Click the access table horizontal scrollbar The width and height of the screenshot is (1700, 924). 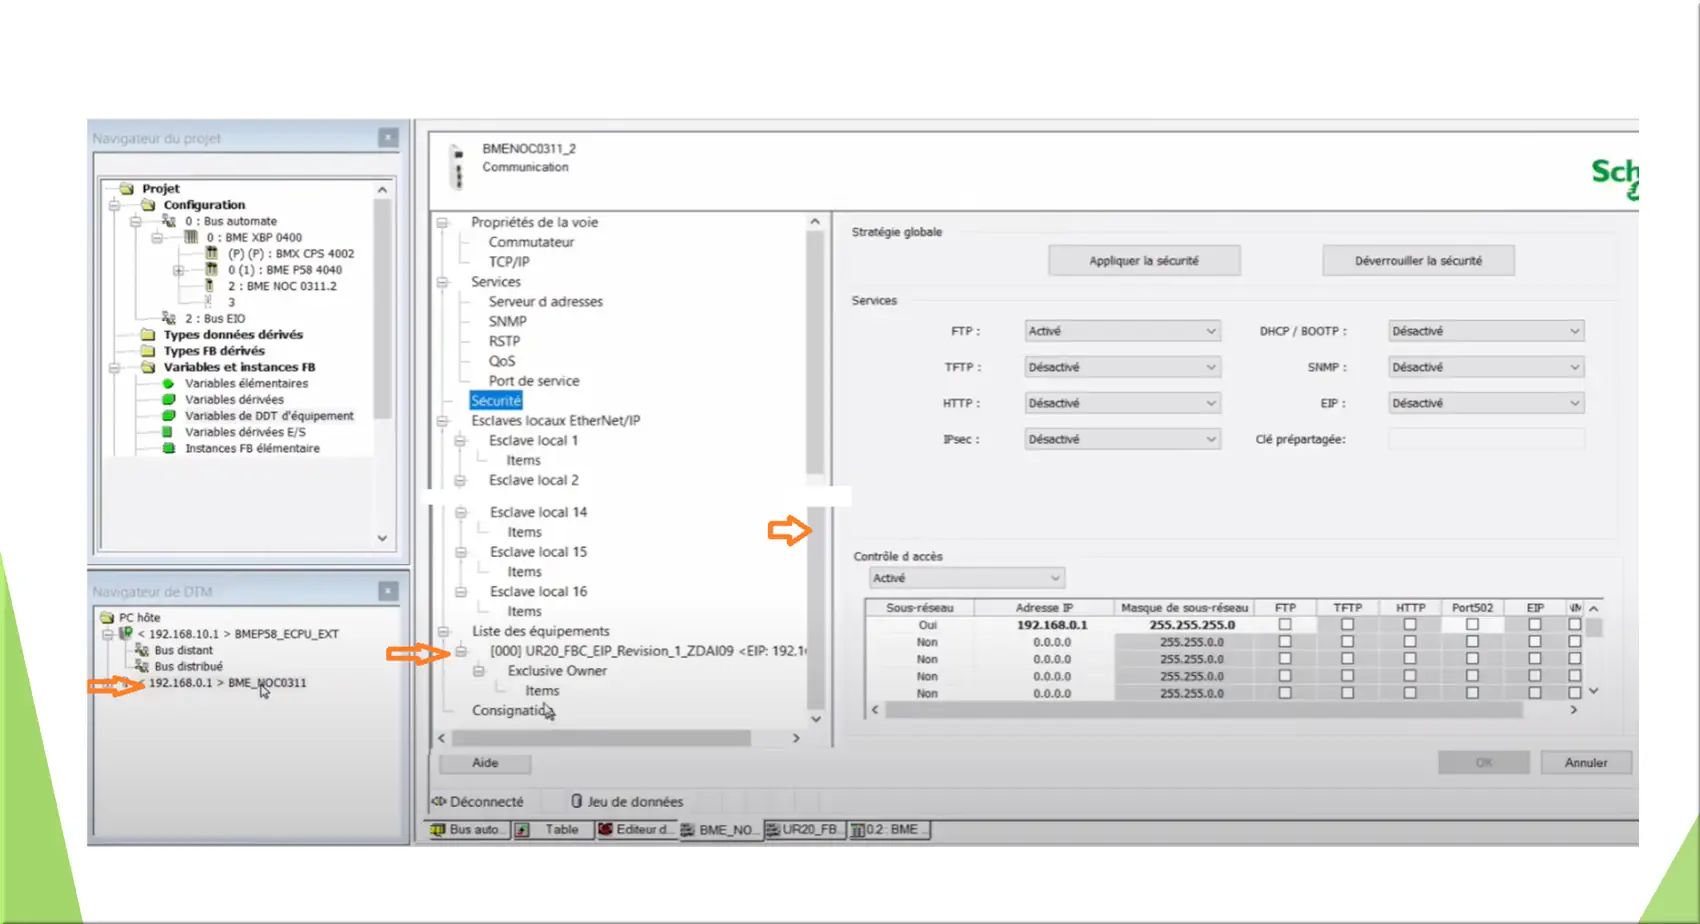pyautogui.click(x=1203, y=710)
